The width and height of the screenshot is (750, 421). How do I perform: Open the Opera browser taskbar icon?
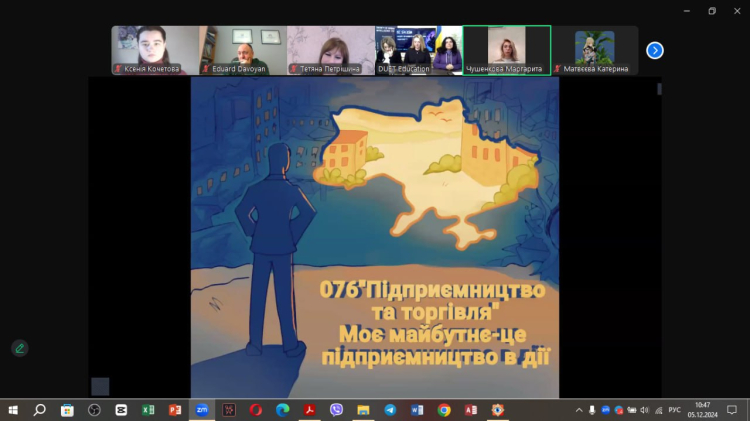256,410
